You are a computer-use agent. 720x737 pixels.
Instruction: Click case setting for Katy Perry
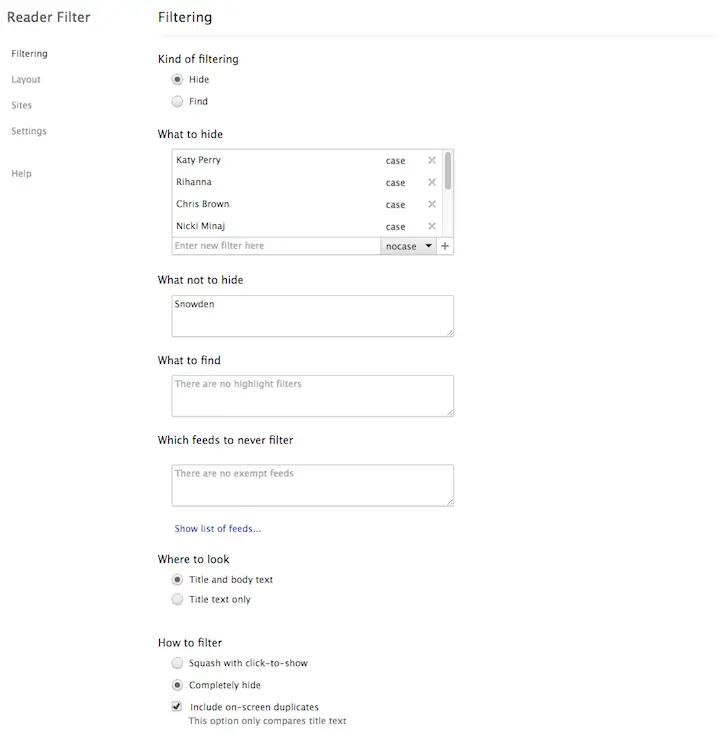[x=395, y=161]
